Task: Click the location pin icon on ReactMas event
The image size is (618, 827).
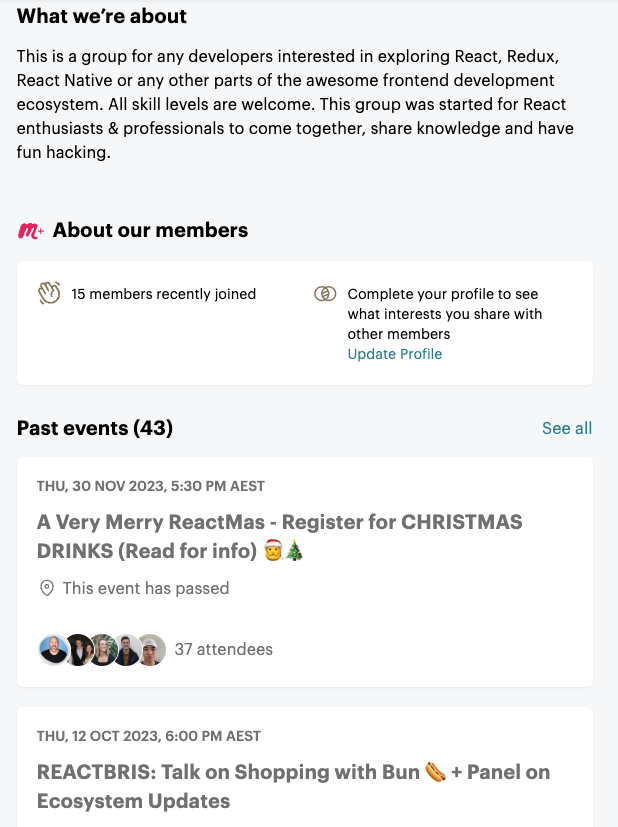Action: point(46,588)
